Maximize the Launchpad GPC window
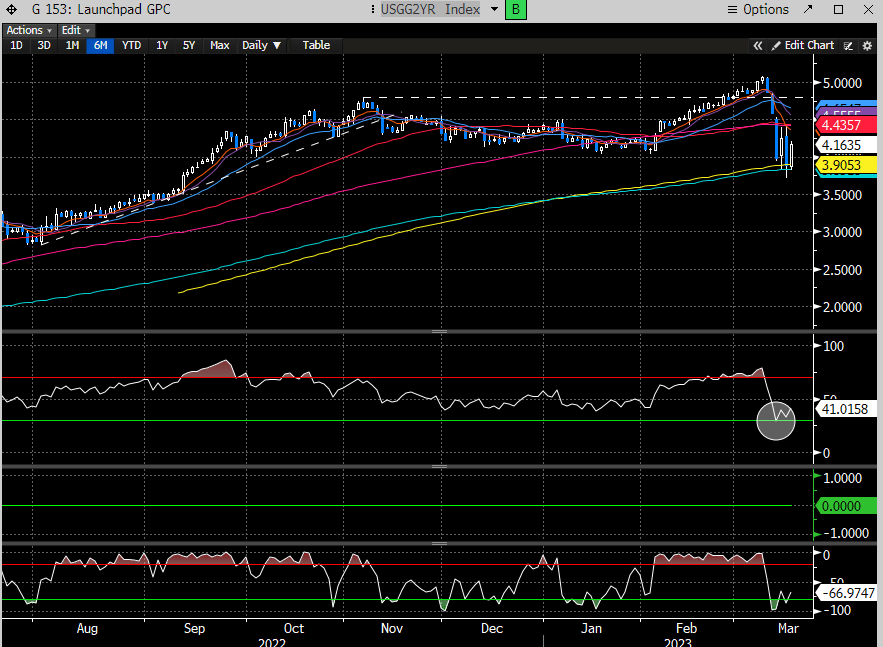Viewport: 883px width, 647px height. tap(839, 9)
